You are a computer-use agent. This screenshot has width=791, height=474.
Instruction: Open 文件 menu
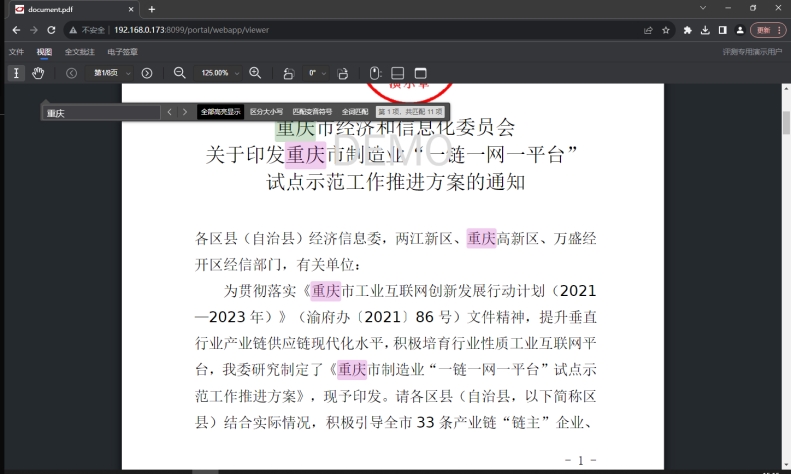(x=16, y=52)
